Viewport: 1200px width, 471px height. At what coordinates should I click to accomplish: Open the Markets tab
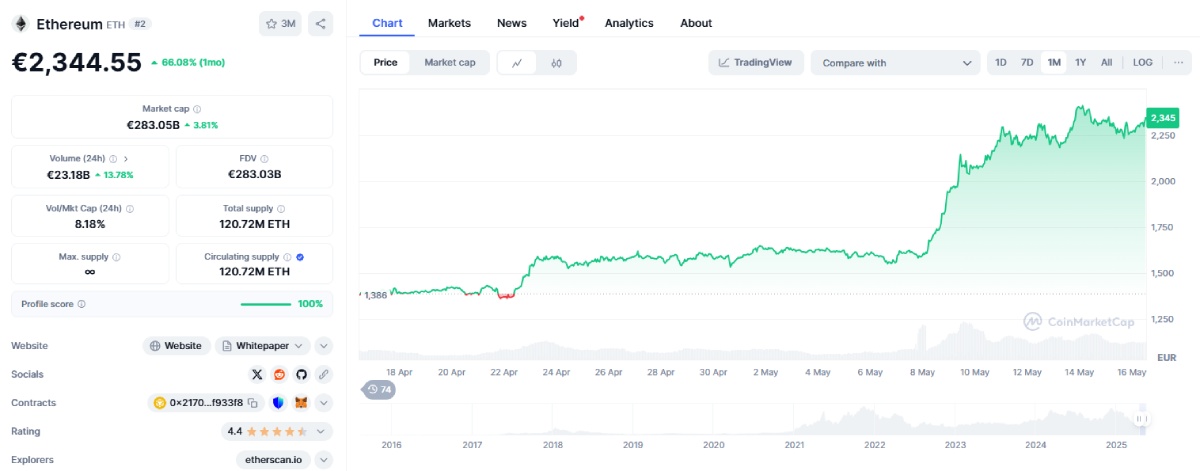pyautogui.click(x=449, y=23)
